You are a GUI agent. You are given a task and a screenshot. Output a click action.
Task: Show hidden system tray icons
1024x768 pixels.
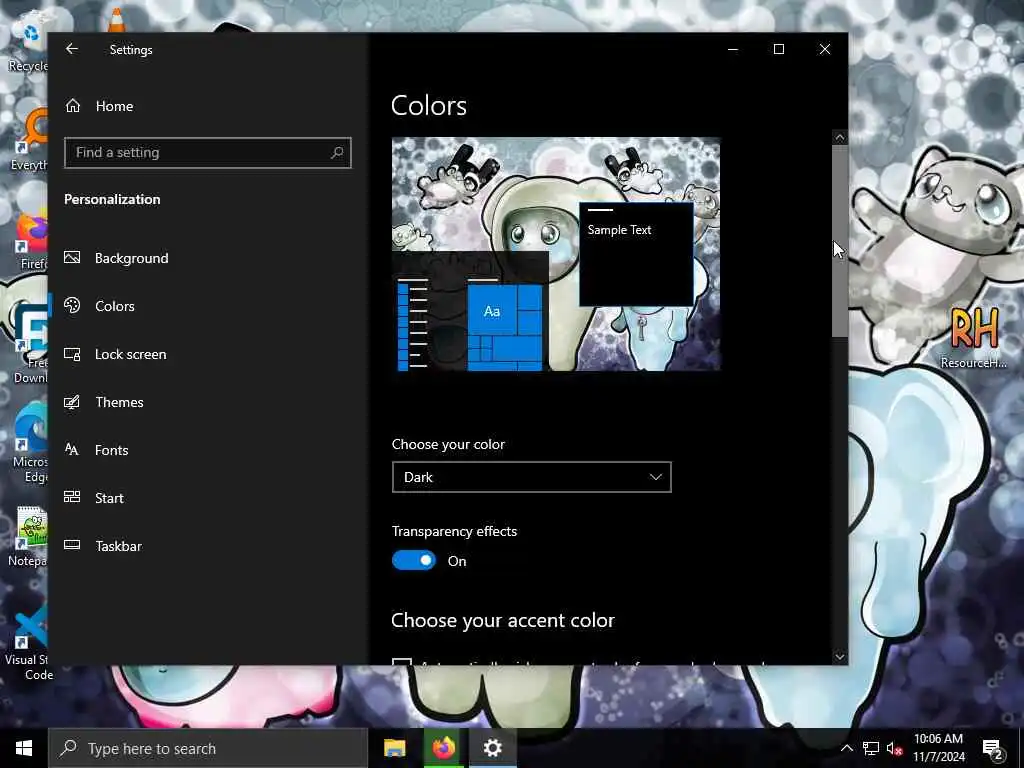pos(846,748)
